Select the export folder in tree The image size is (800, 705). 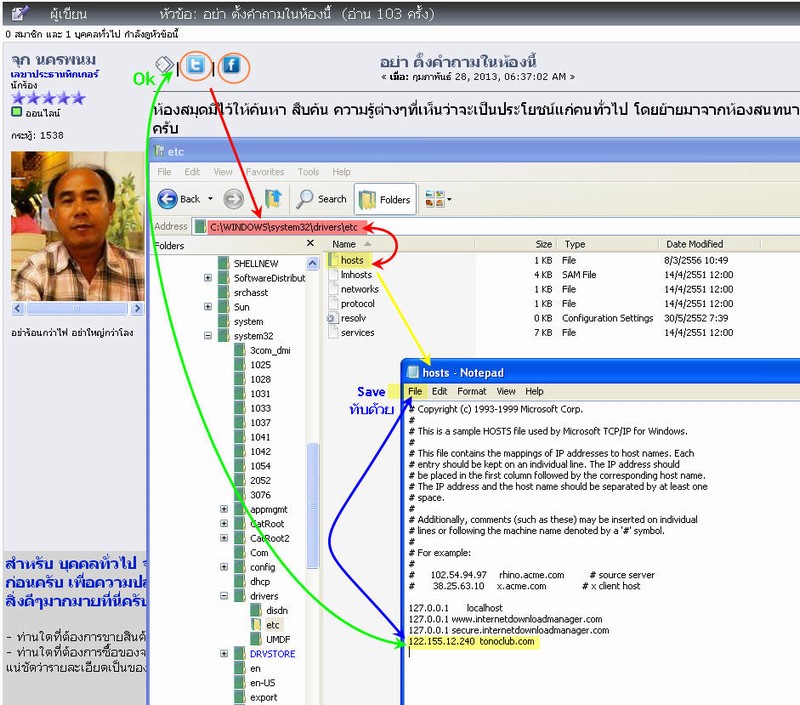[x=257, y=697]
